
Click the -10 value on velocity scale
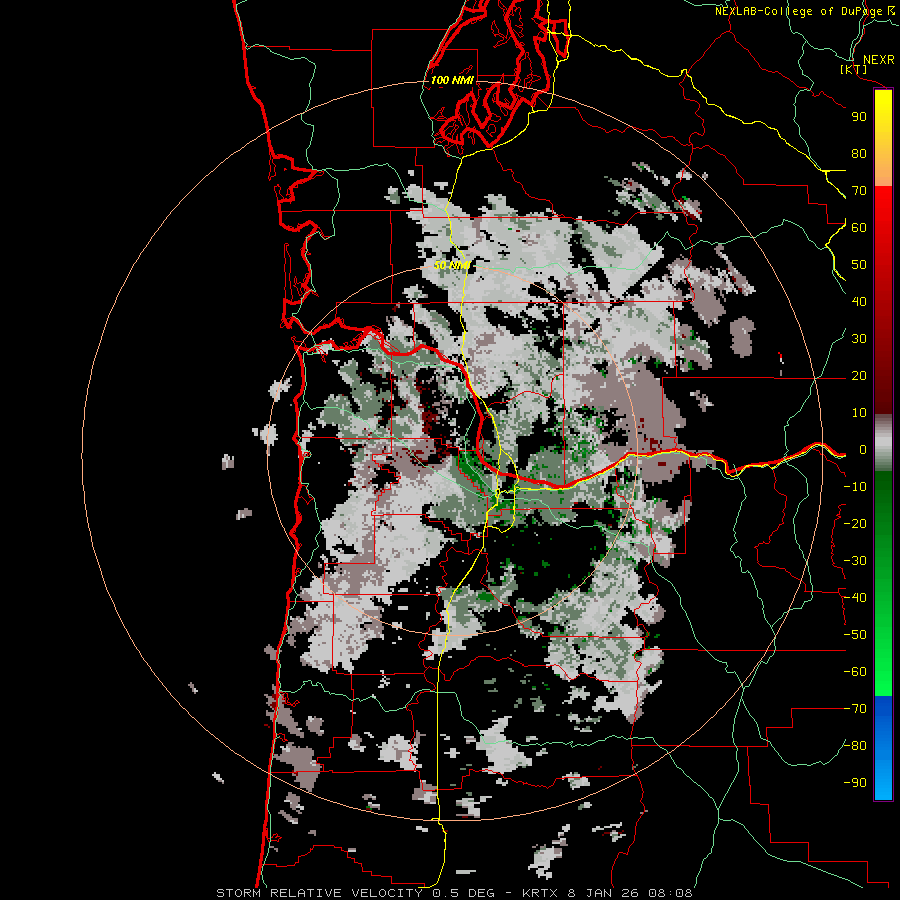point(855,487)
